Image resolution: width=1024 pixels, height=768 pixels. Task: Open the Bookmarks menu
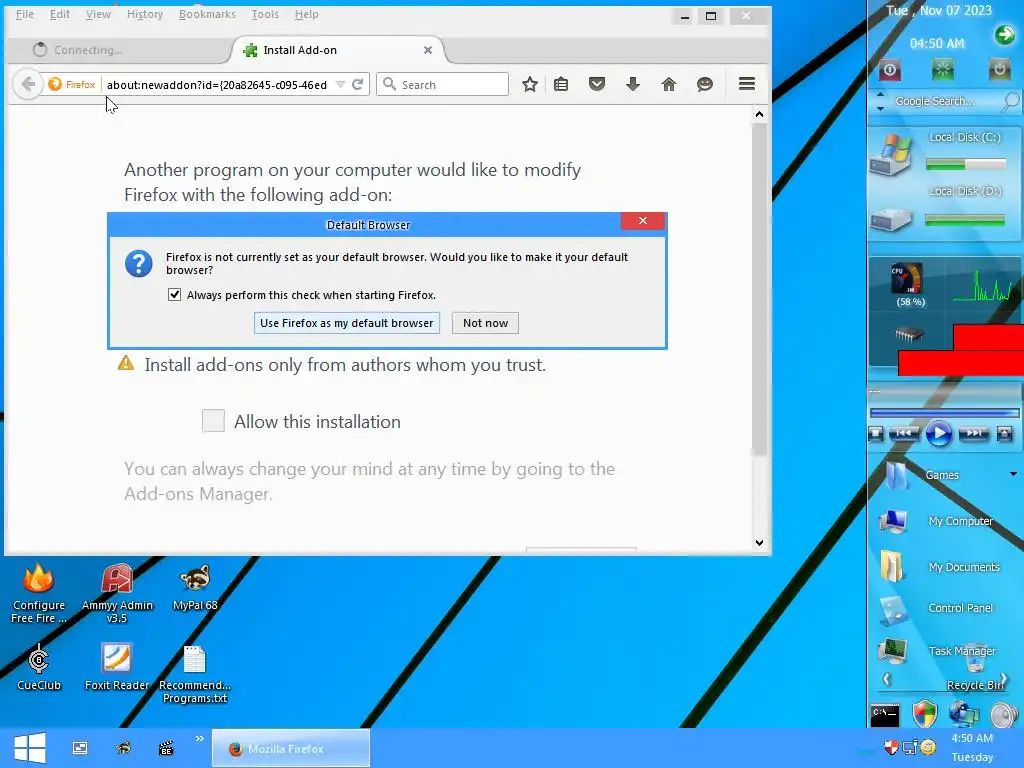(x=207, y=14)
